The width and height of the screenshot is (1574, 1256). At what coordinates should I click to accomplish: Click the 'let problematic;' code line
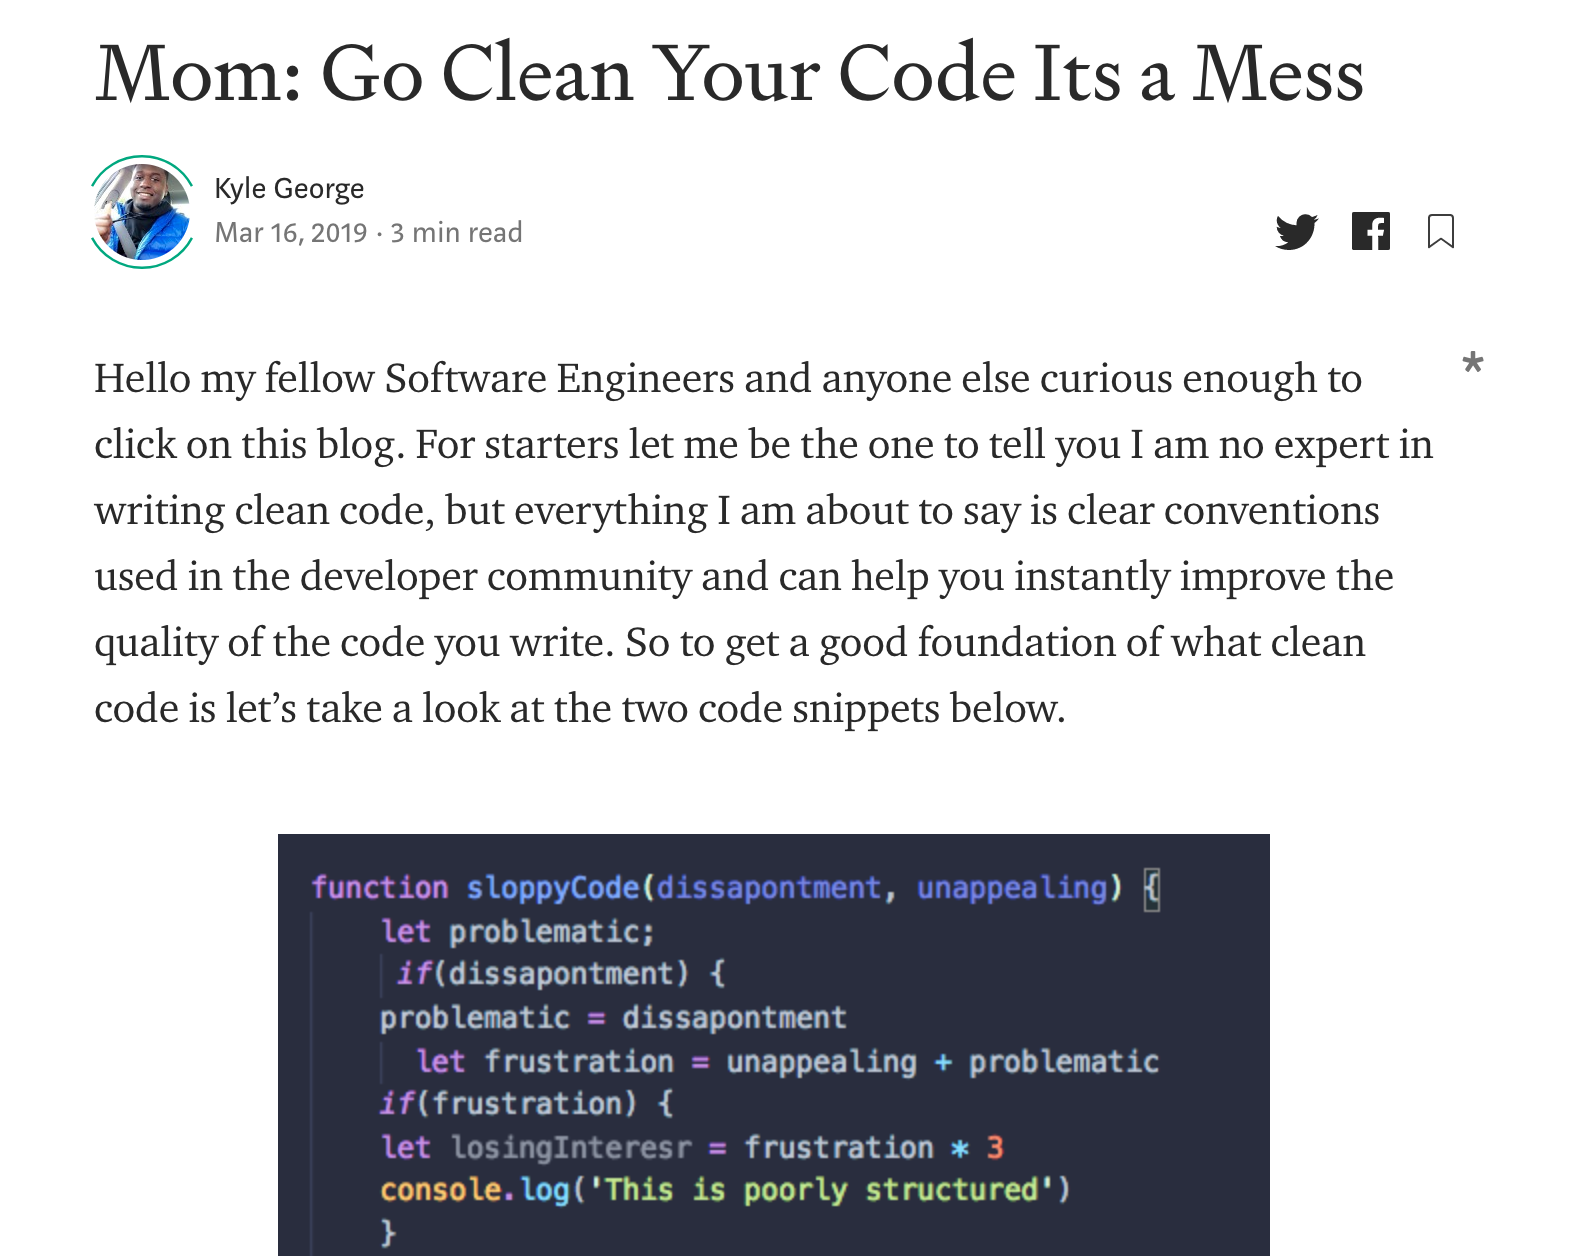(x=518, y=932)
